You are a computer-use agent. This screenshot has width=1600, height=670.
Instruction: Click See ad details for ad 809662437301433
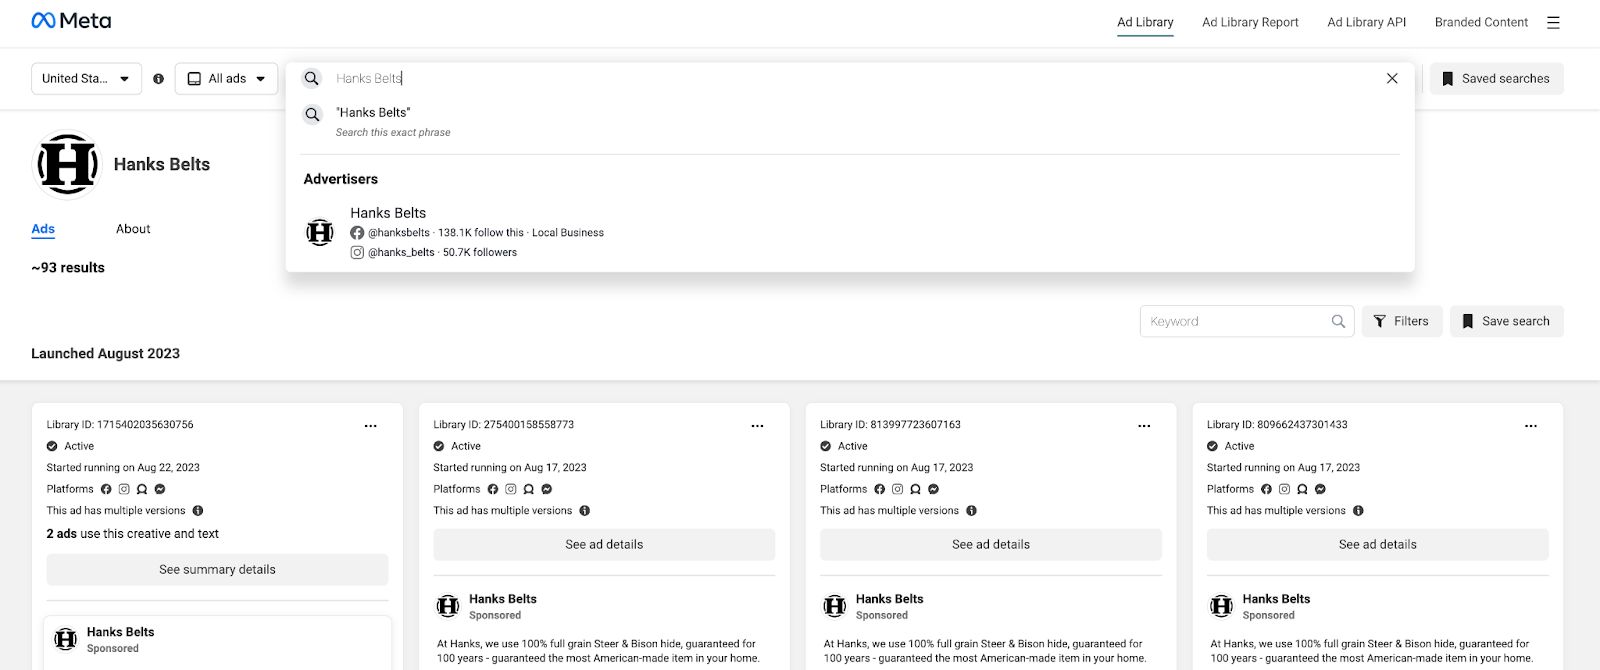(1378, 545)
